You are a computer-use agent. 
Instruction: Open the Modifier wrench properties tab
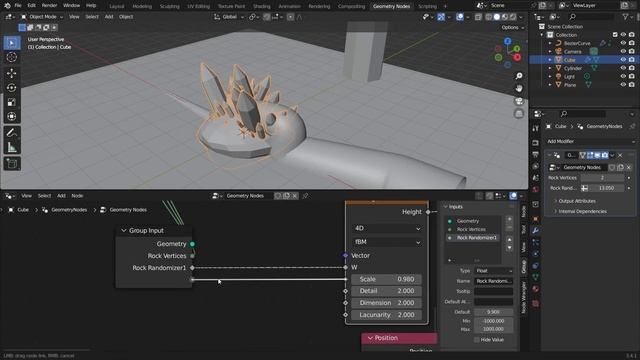pos(536,231)
